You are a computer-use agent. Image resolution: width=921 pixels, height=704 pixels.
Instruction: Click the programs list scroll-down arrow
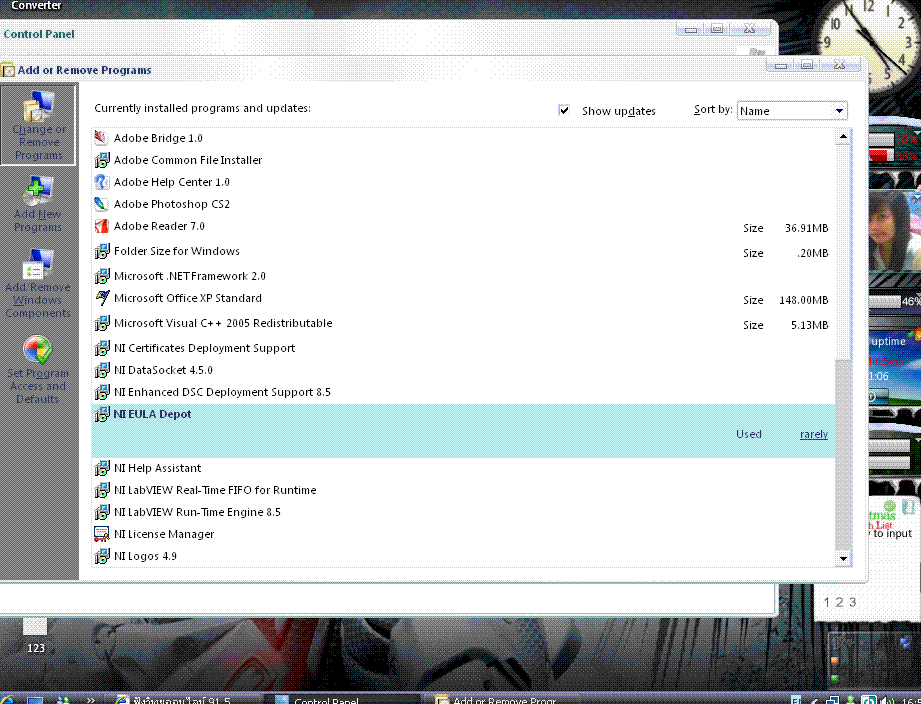click(843, 558)
